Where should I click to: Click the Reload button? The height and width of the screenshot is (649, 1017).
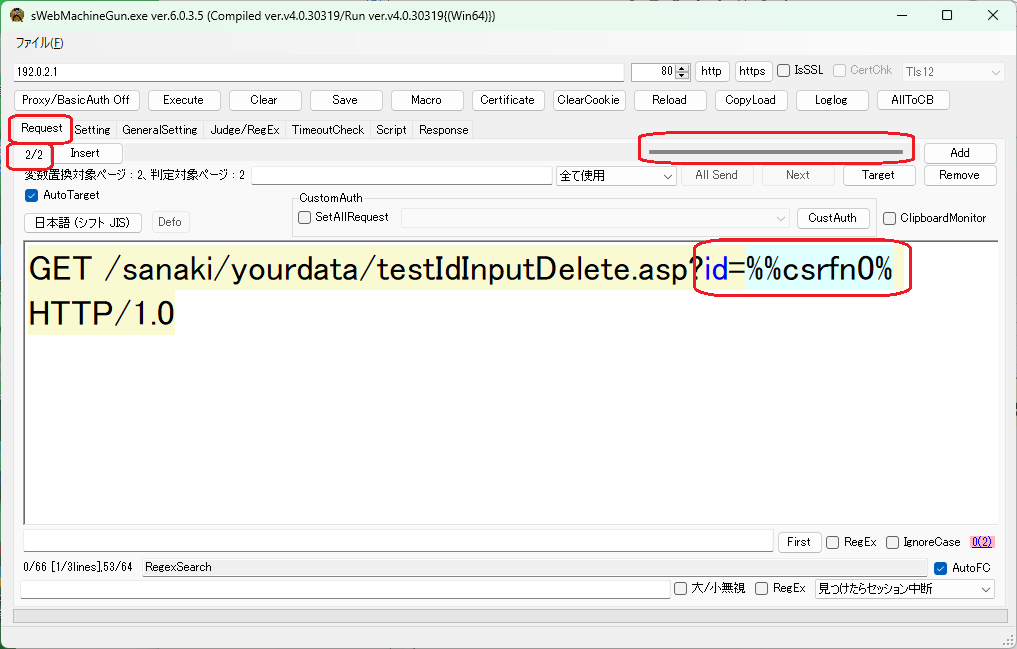[669, 100]
